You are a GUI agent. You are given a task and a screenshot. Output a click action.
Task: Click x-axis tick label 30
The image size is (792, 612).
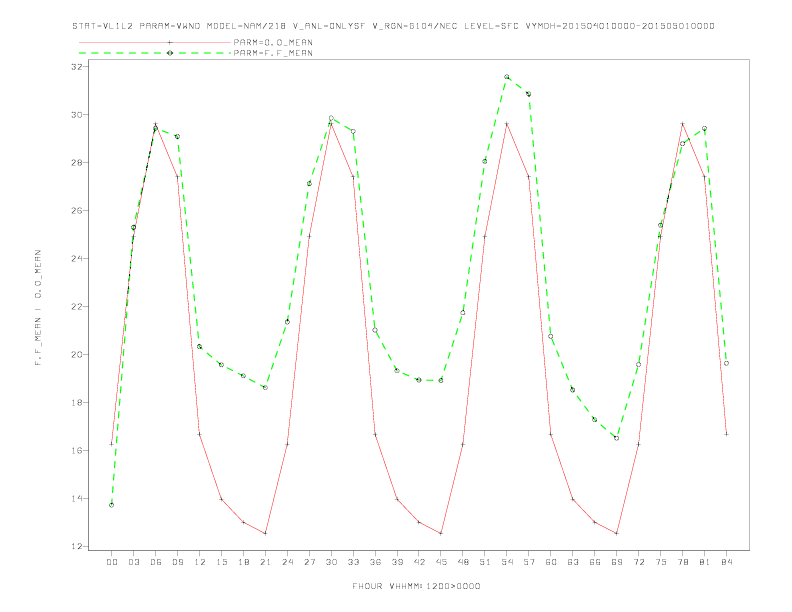click(331, 562)
